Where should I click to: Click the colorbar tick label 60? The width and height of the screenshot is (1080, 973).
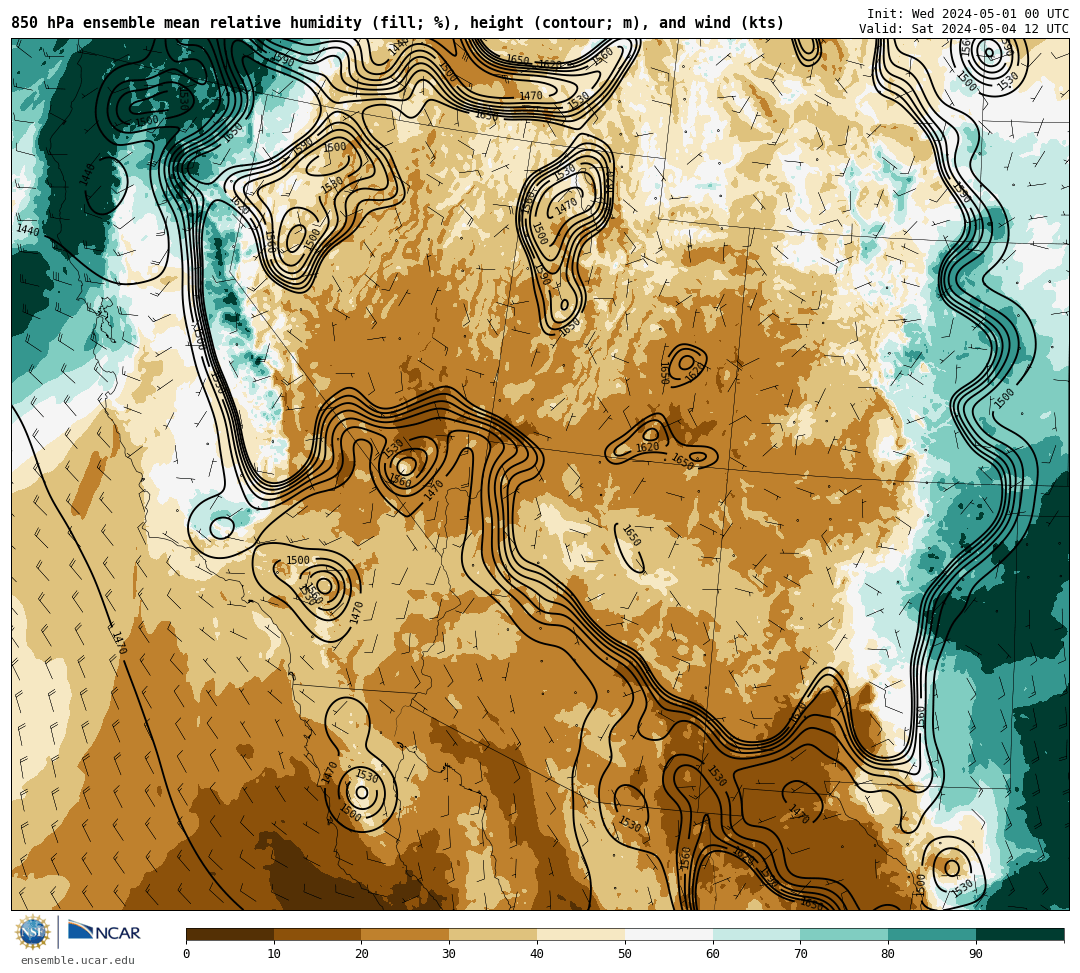point(713,954)
